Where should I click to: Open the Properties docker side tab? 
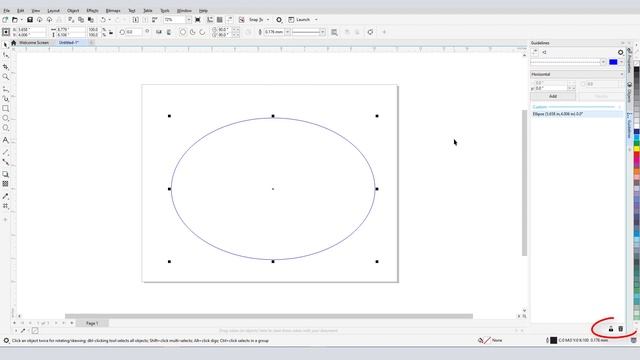pyautogui.click(x=630, y=60)
